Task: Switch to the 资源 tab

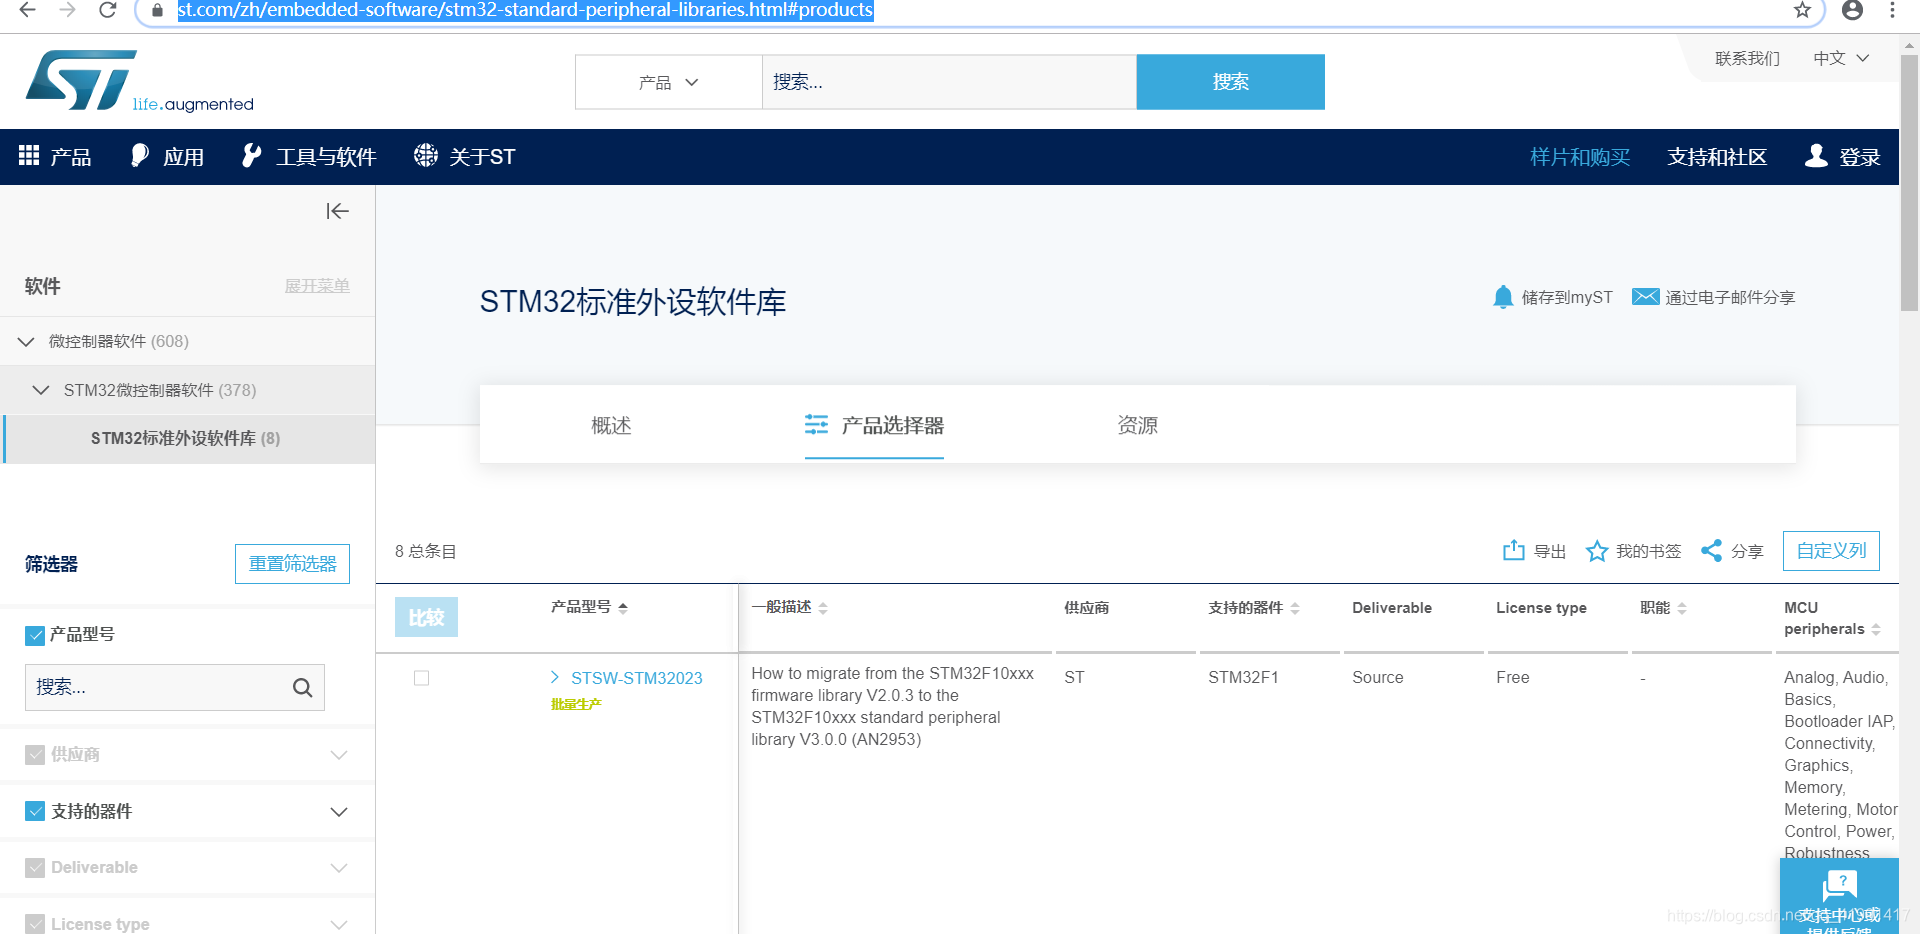Action: coord(1137,425)
